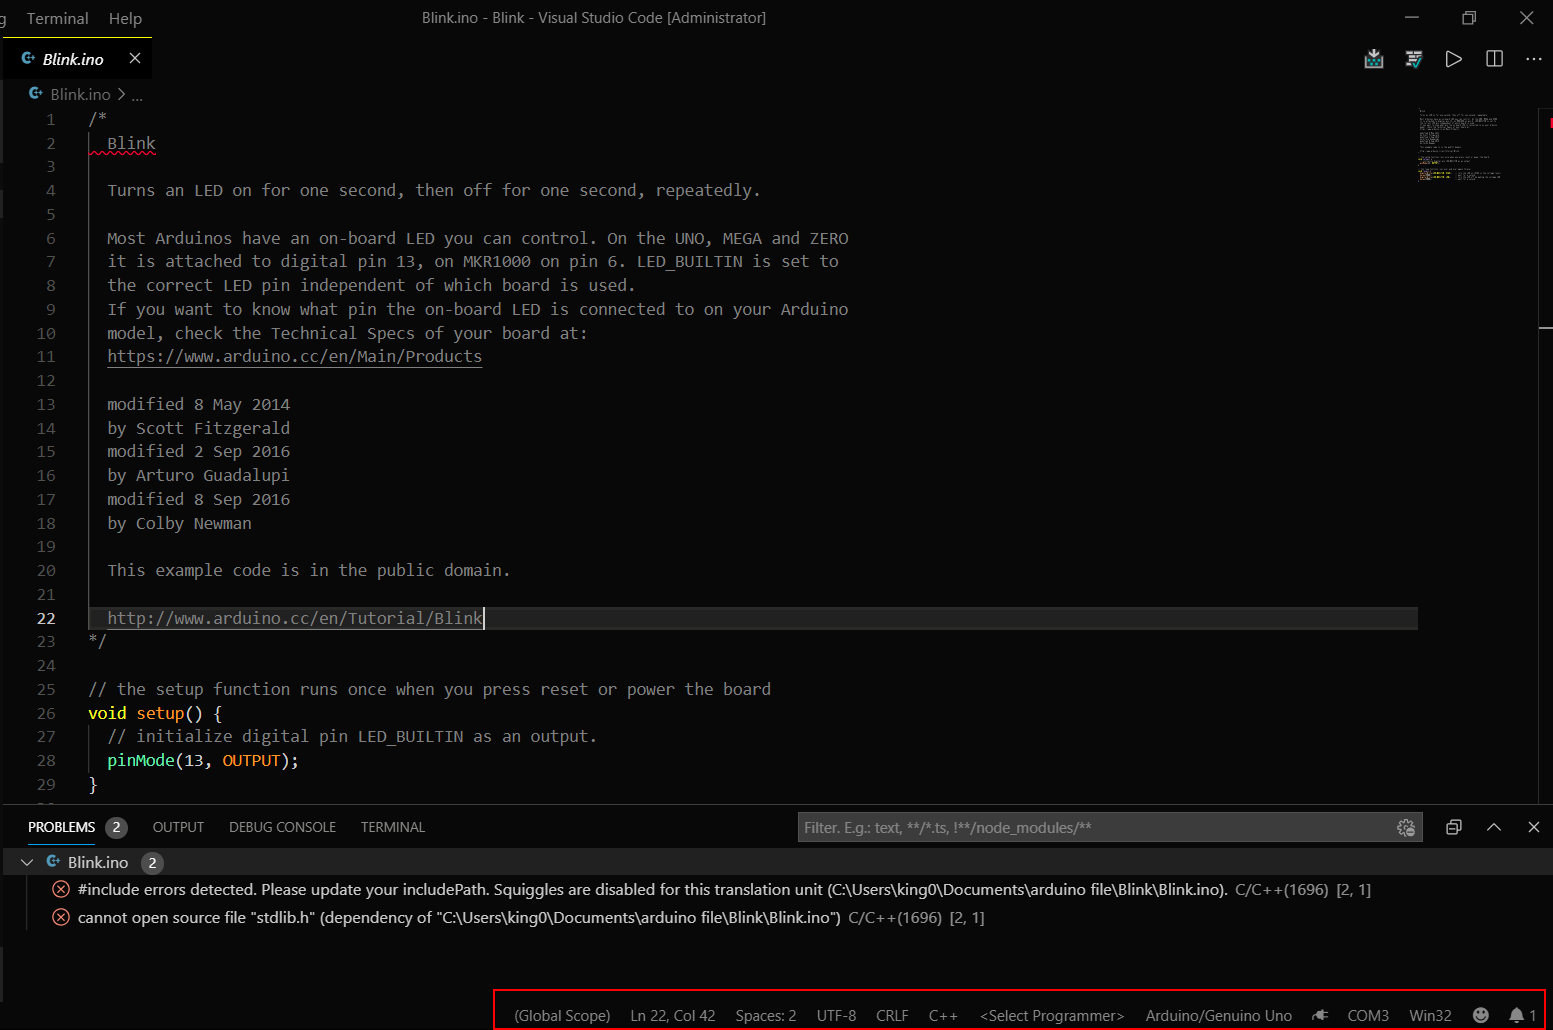Click the error icon beside #include errors

coord(61,890)
